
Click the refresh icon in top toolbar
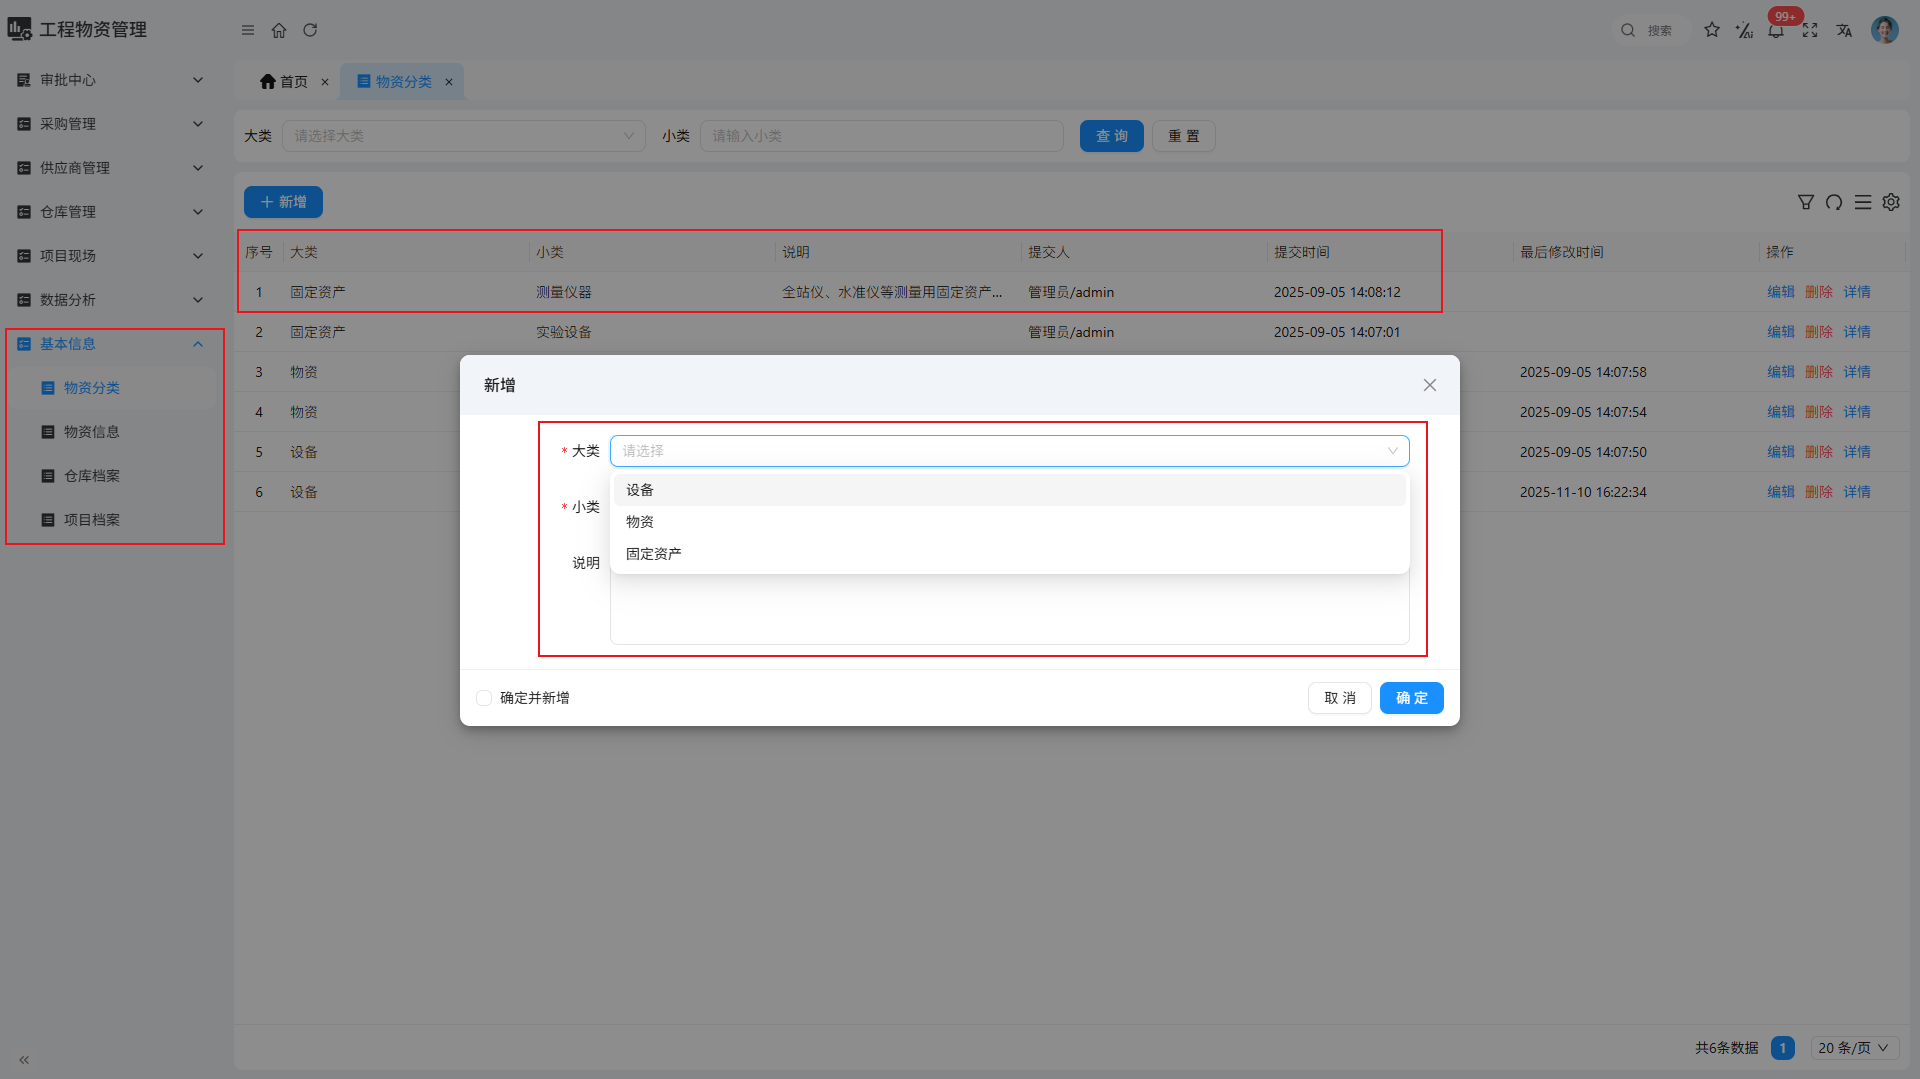[x=310, y=30]
